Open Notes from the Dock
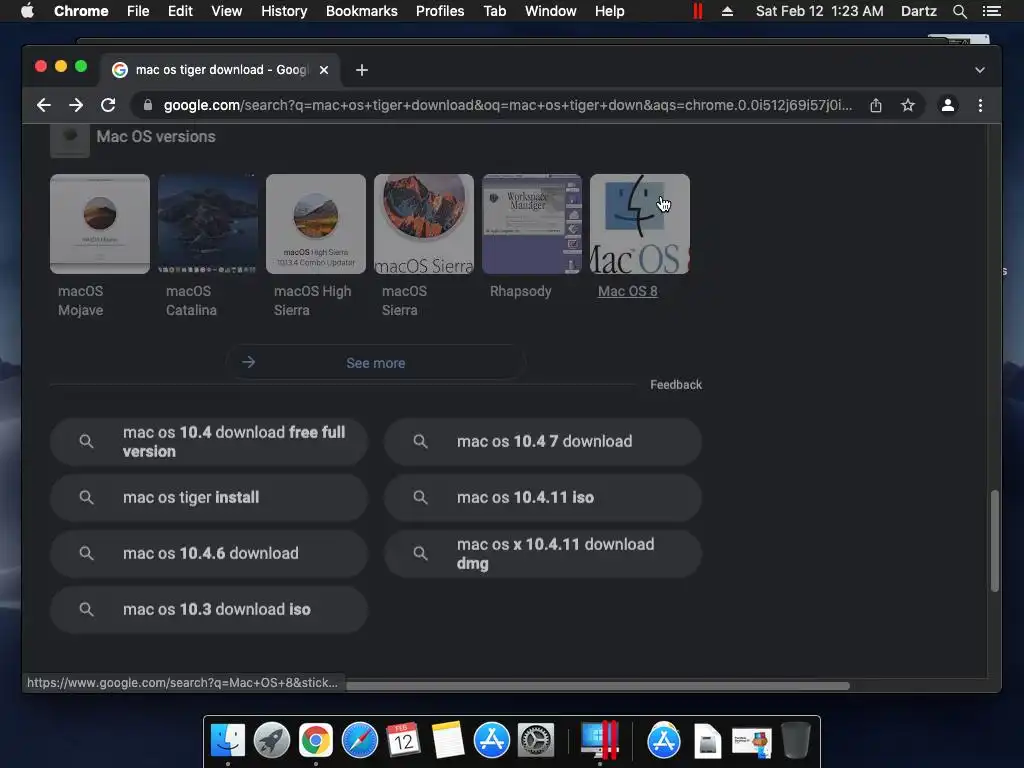The width and height of the screenshot is (1024, 768). 448,741
